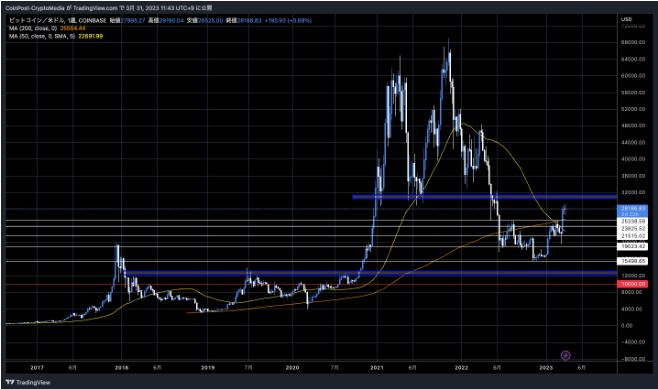Select the MA (200, close, 0) indicator legend

[x=33, y=28]
